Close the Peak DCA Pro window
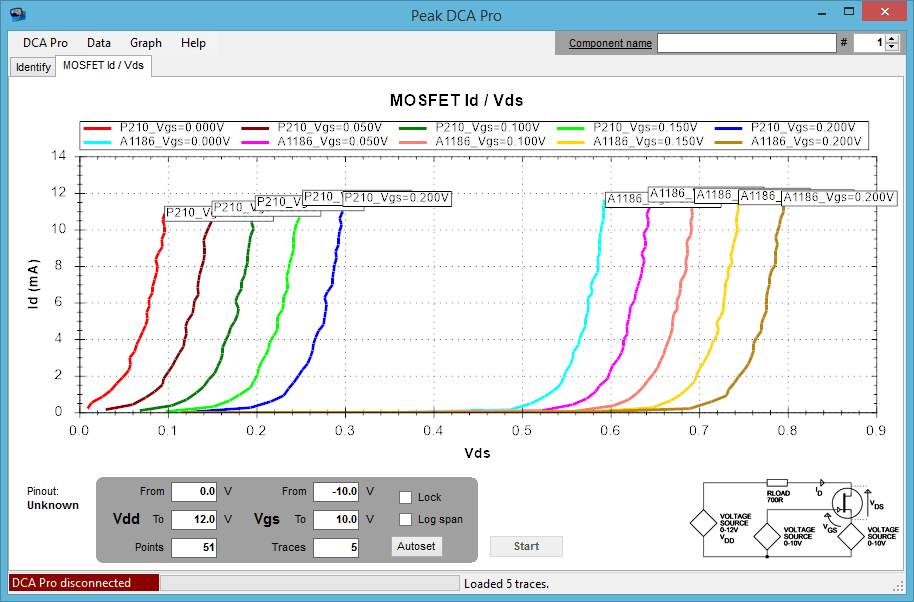Image resolution: width=914 pixels, height=602 pixels. [885, 12]
